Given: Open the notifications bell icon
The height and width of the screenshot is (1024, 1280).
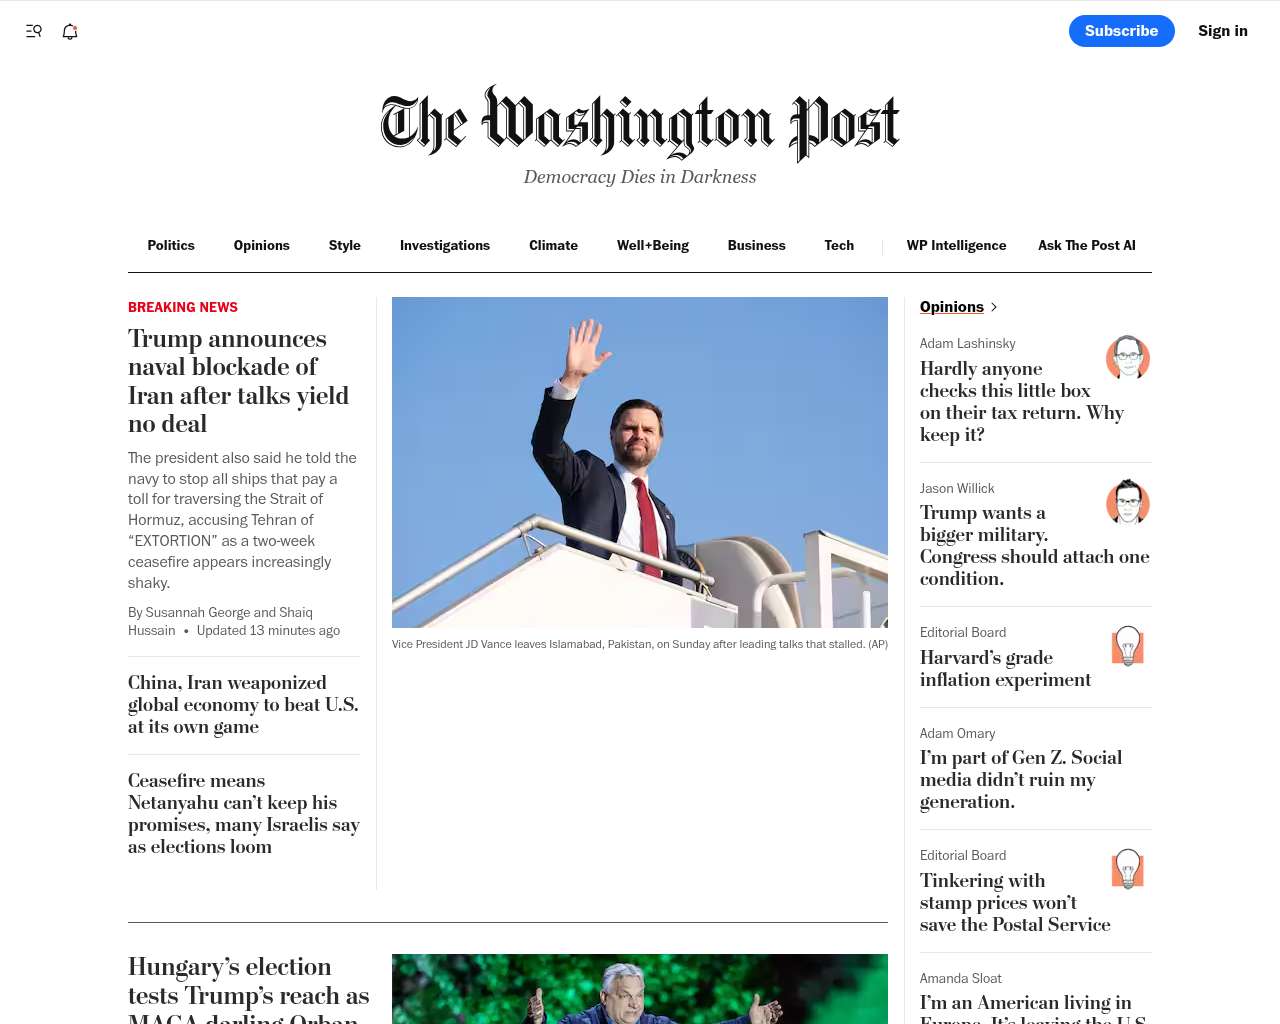Looking at the screenshot, I should point(70,31).
